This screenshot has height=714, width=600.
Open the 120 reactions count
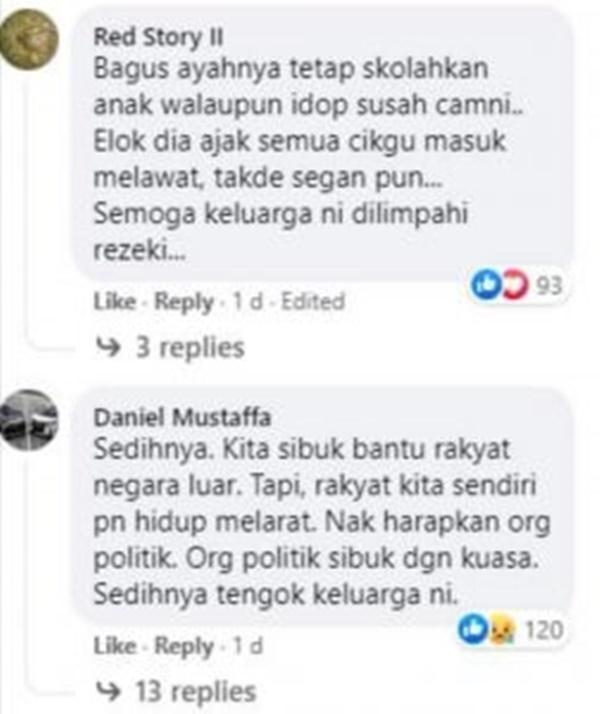coord(544,630)
